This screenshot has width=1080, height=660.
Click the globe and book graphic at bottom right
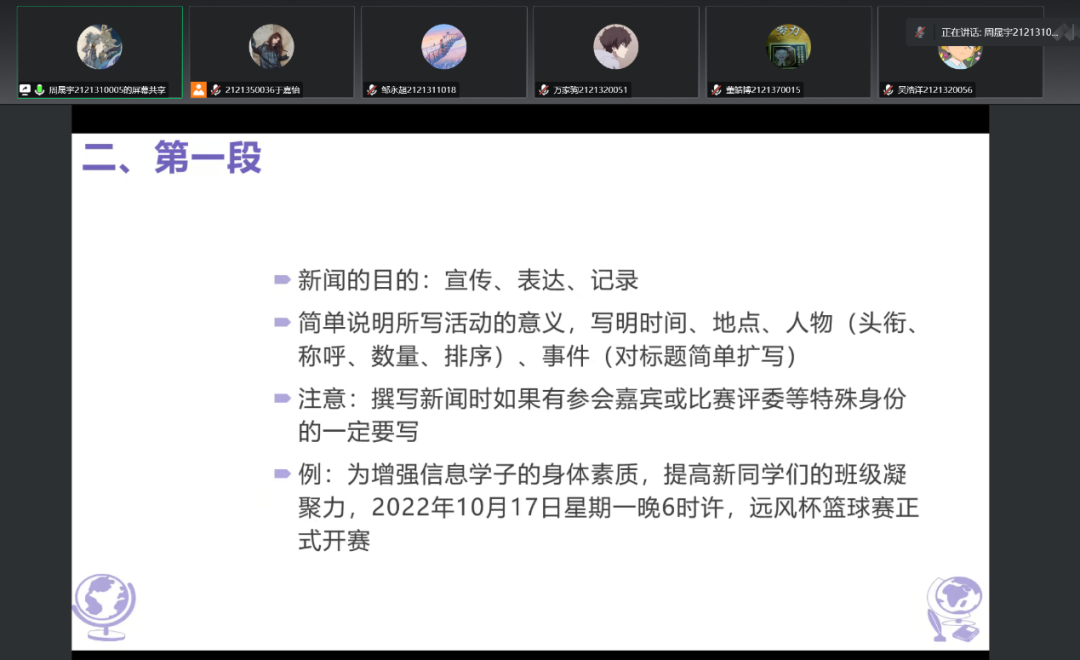954,609
